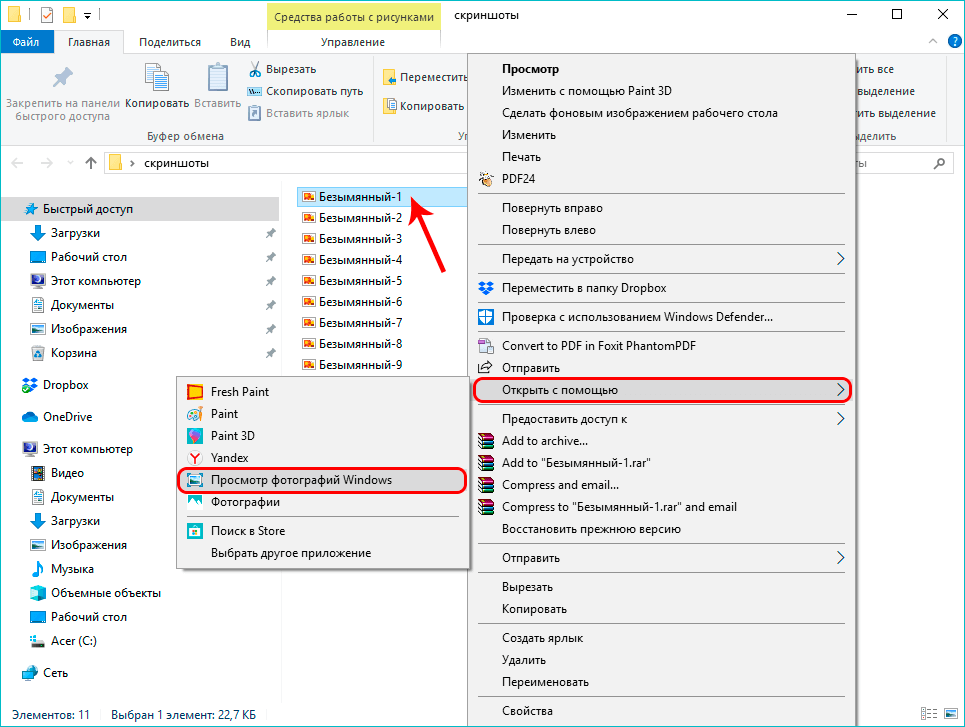Click the Yandex browser icon

click(x=195, y=458)
